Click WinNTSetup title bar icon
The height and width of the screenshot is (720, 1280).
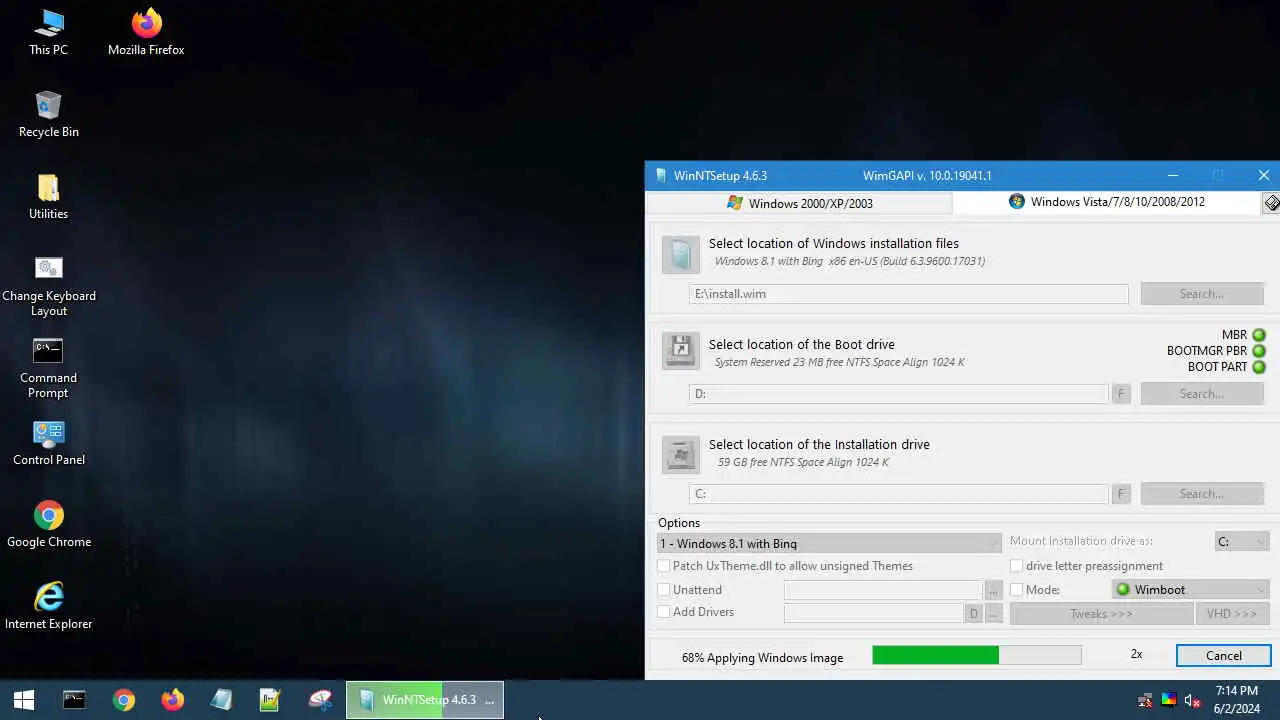click(661, 175)
